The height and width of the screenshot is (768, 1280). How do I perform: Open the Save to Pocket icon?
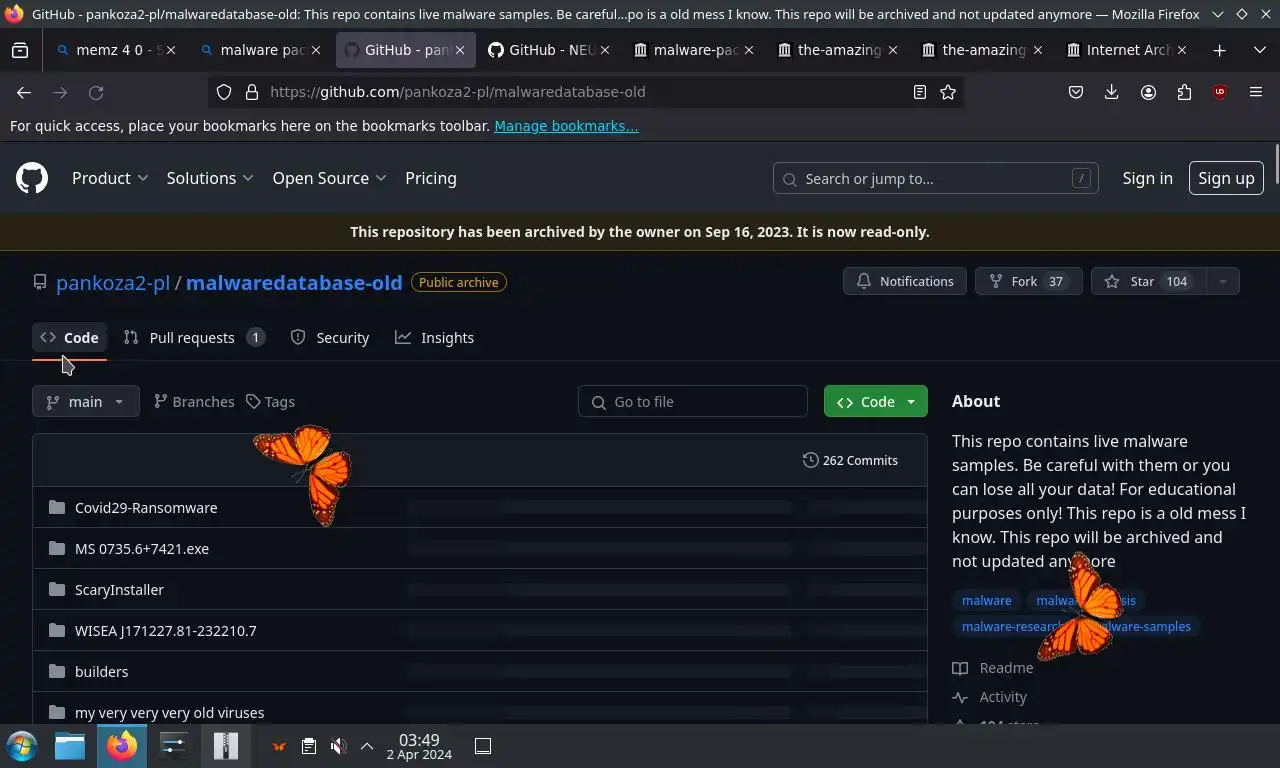(x=1076, y=92)
